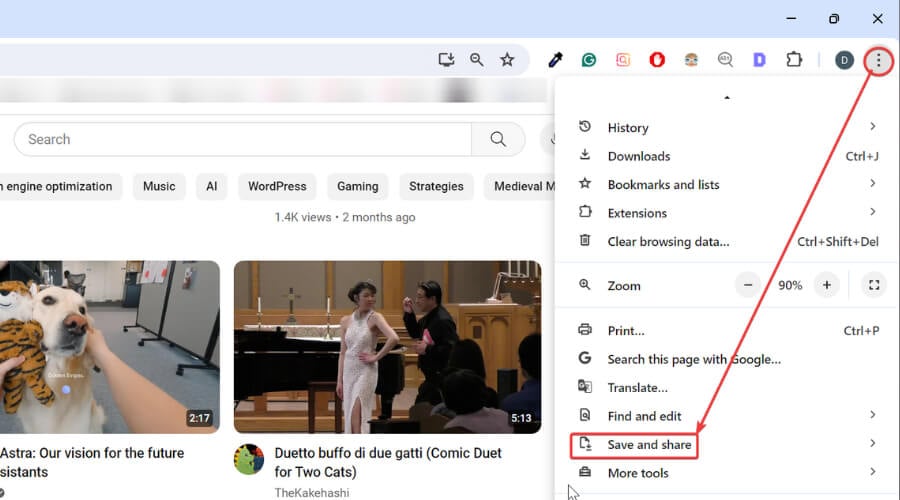The height and width of the screenshot is (500, 900).
Task: Click the address bar zoom magnifier icon
Action: point(476,60)
